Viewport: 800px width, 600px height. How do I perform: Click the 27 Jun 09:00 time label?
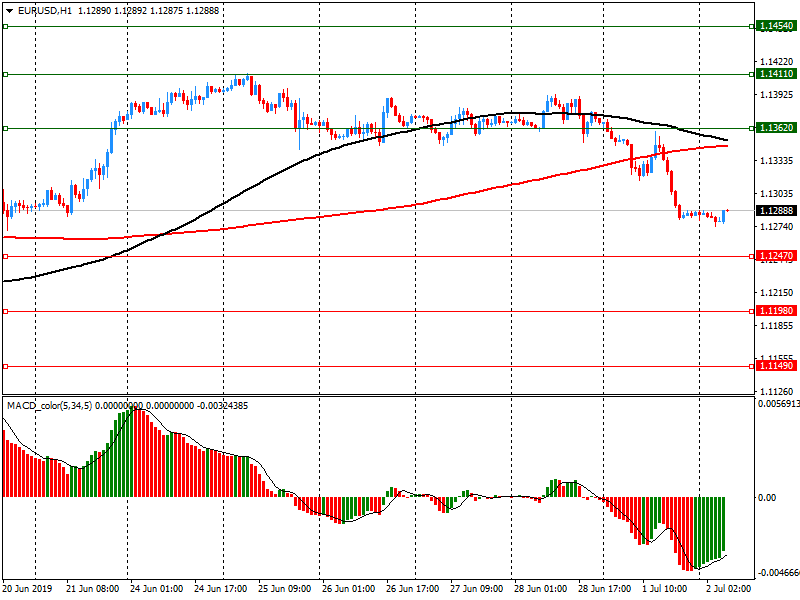tap(477, 589)
